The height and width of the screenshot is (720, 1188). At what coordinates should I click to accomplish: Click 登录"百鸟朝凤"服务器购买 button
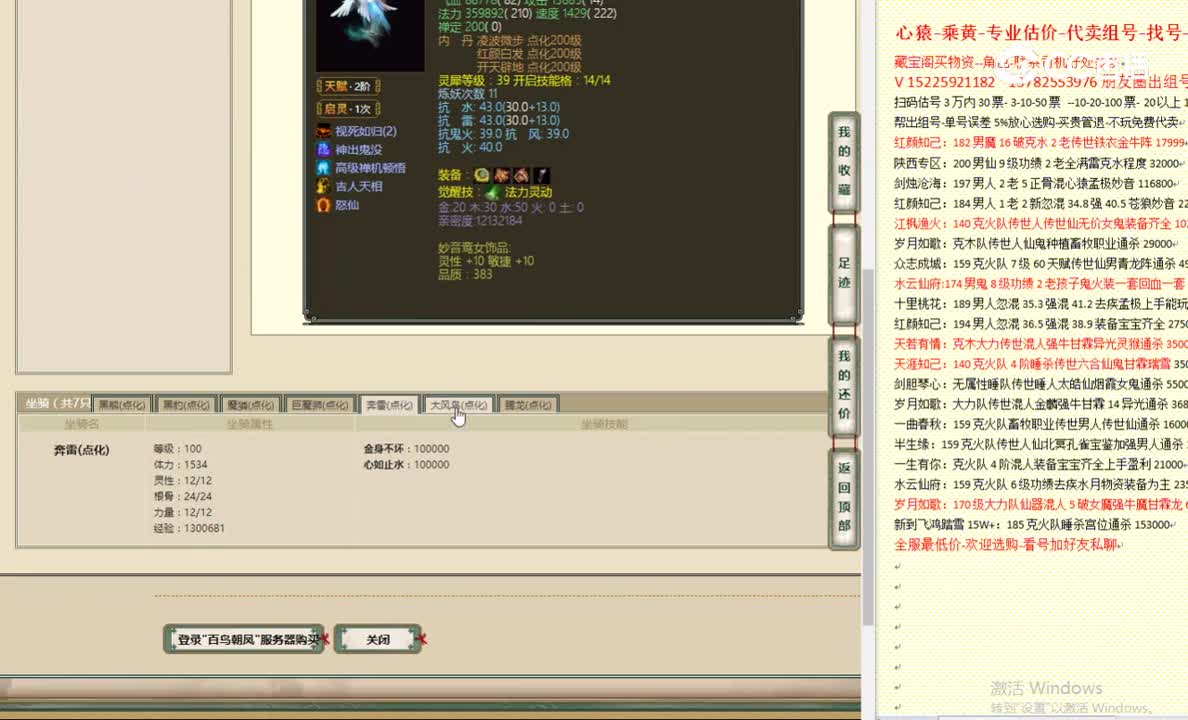(244, 640)
